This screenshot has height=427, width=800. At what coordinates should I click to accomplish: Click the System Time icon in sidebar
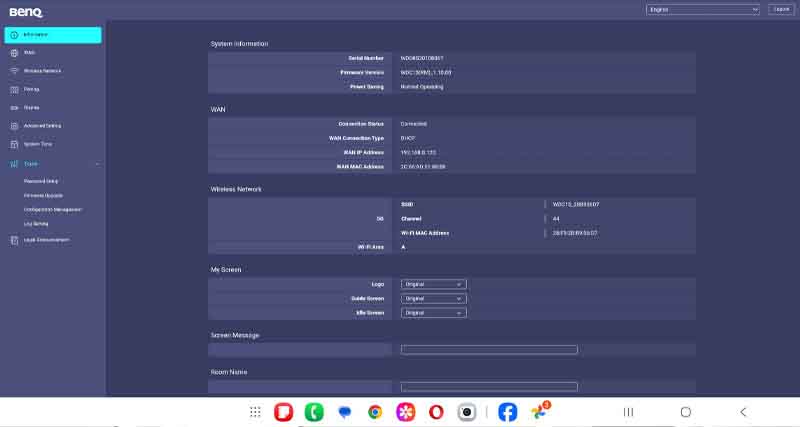pyautogui.click(x=14, y=144)
